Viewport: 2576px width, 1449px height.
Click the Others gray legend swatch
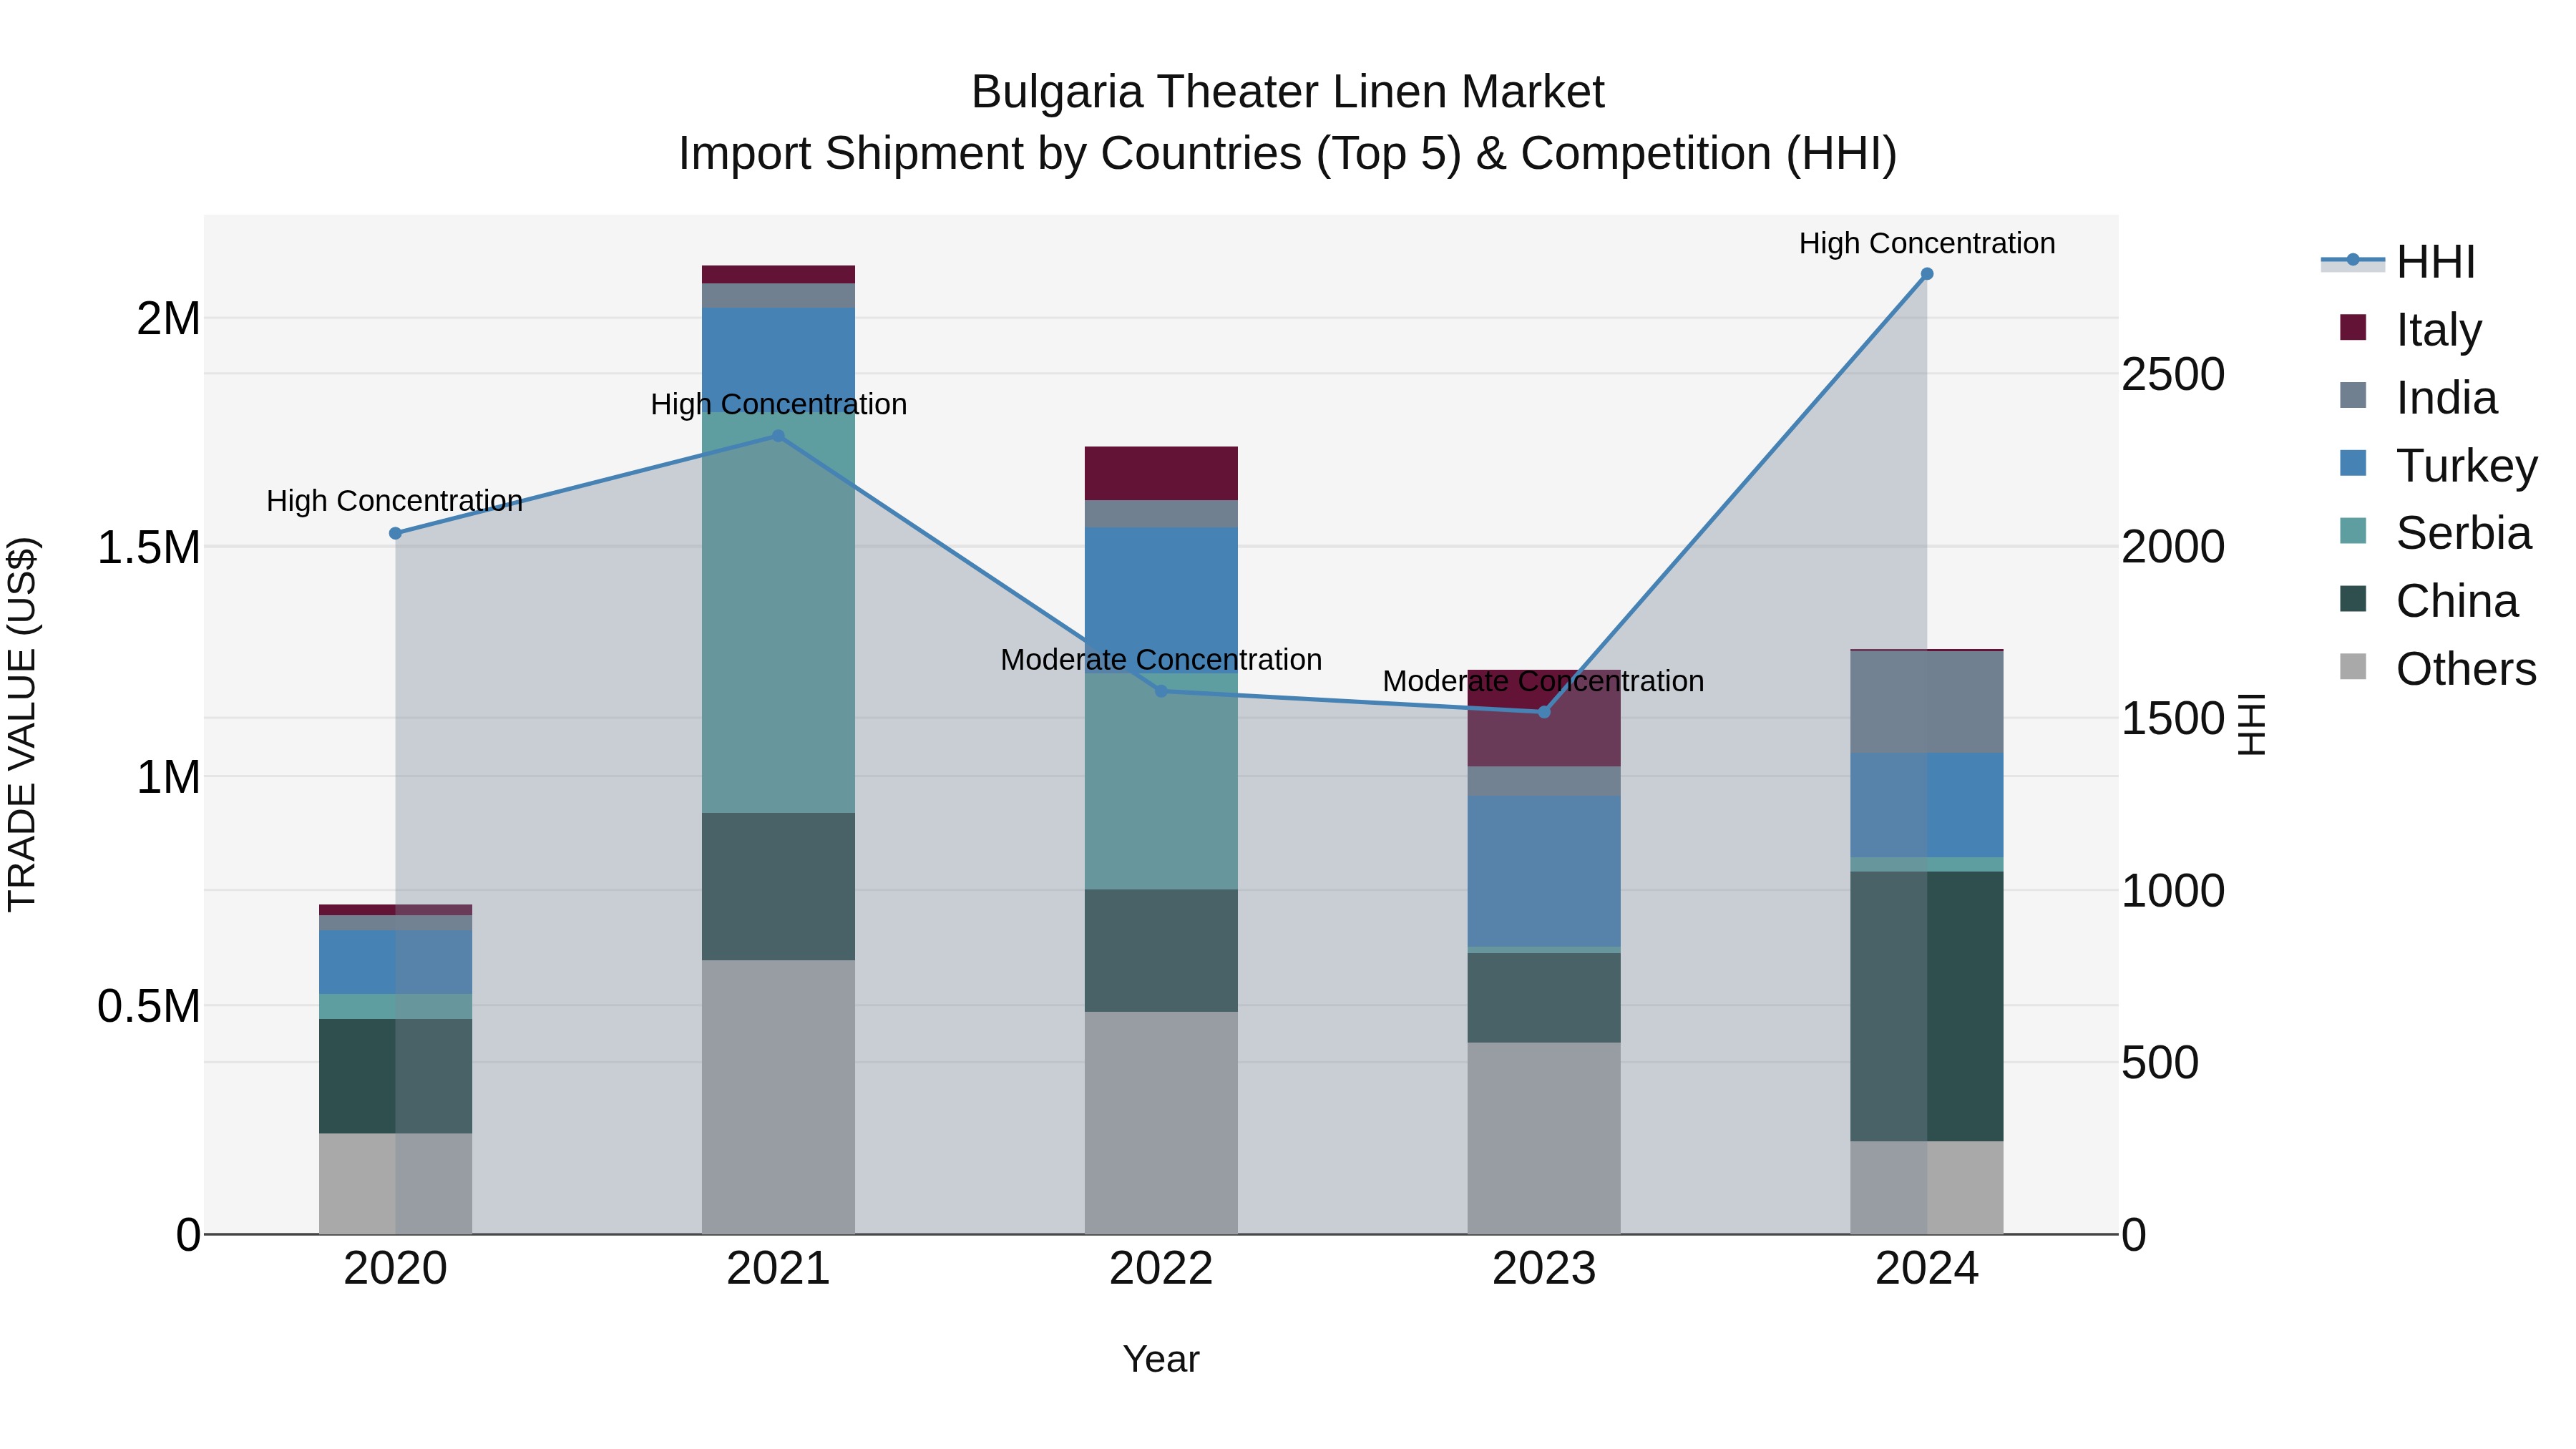pyautogui.click(x=2353, y=667)
